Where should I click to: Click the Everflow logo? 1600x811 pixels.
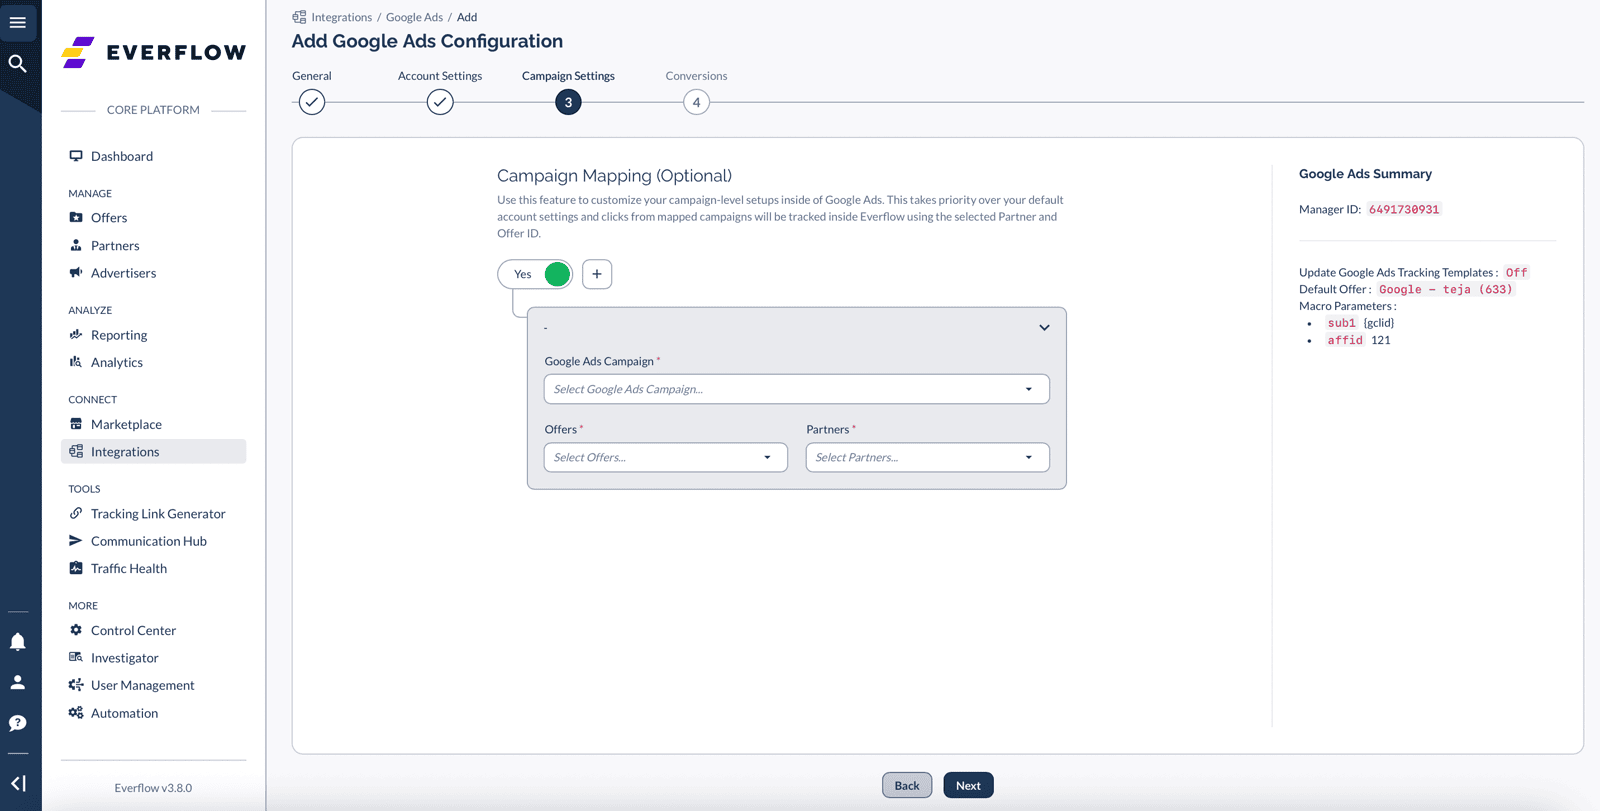click(x=153, y=52)
